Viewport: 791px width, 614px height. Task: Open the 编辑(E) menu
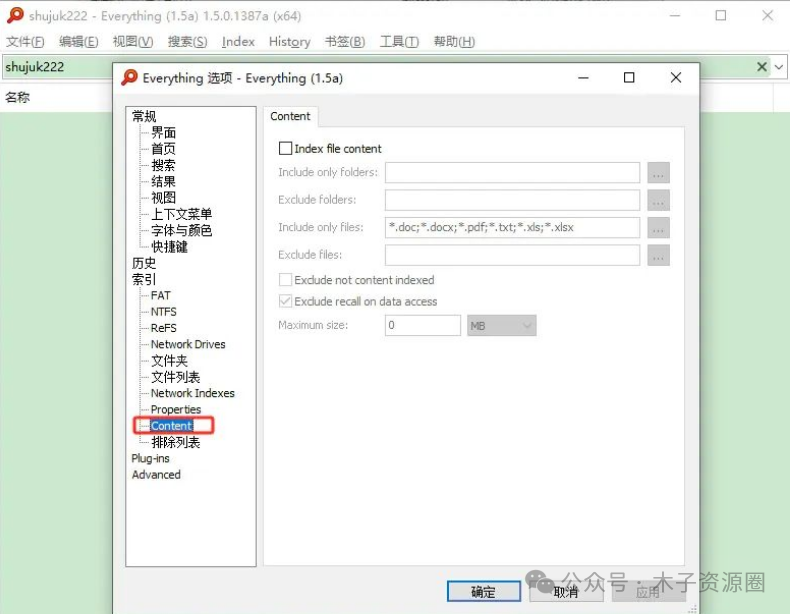click(x=79, y=41)
